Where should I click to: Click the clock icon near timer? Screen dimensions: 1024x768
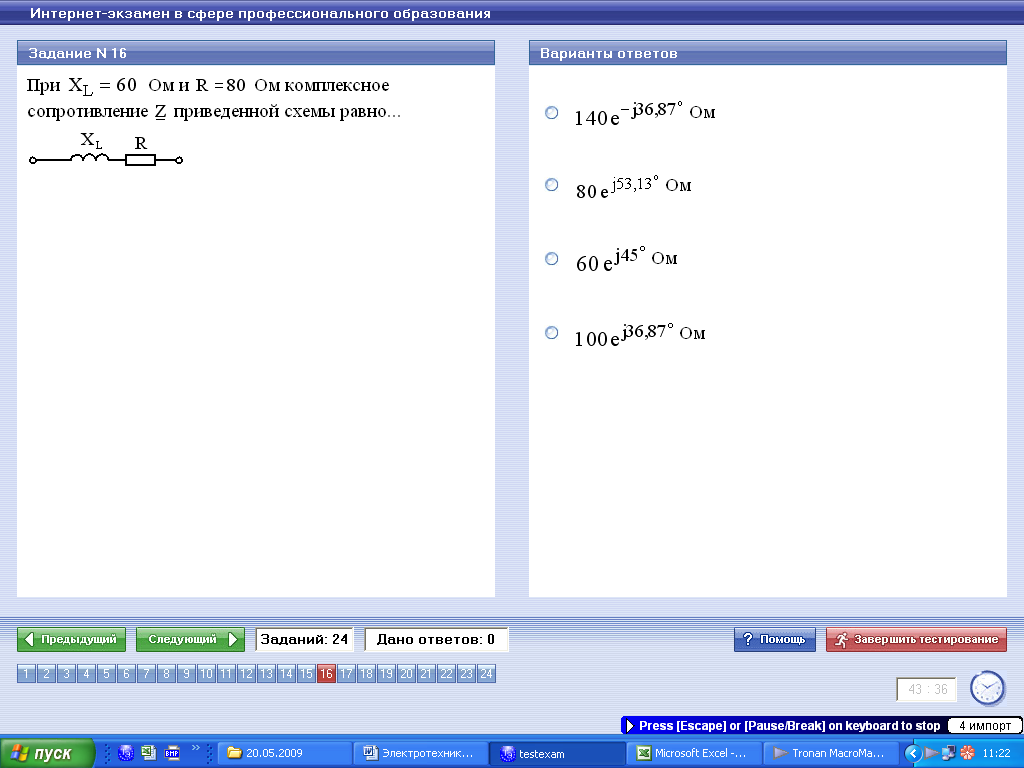(x=987, y=688)
